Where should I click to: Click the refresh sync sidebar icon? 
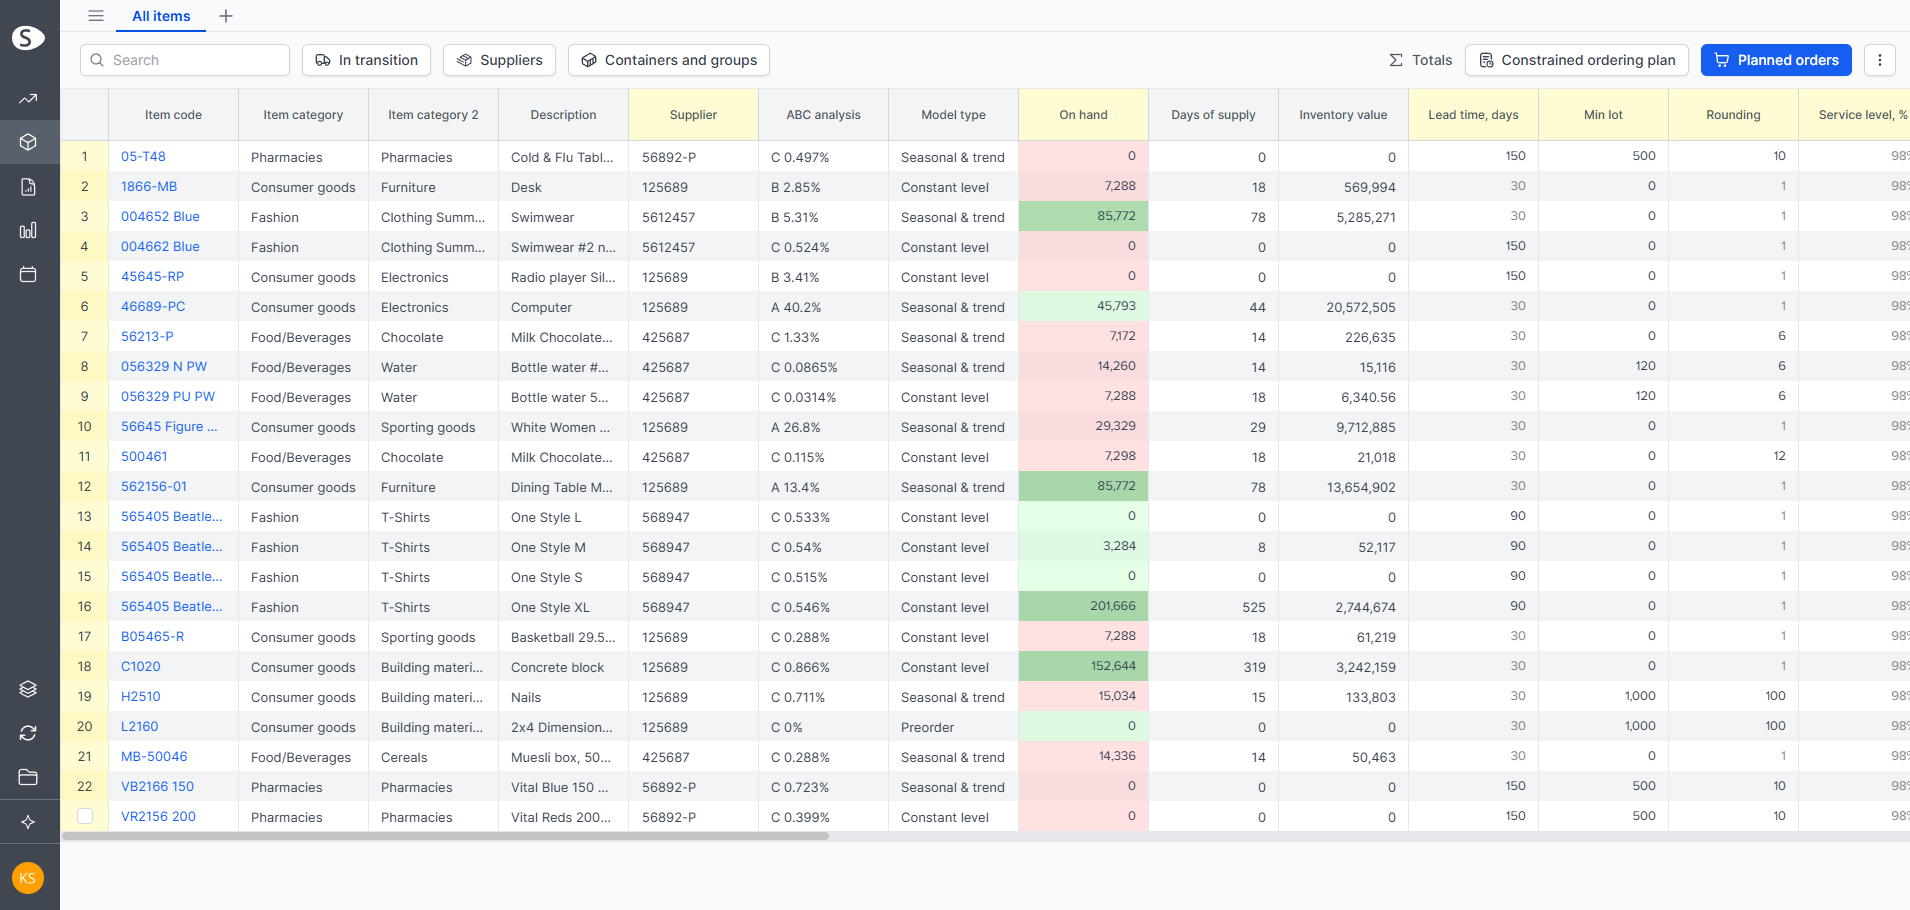[x=28, y=733]
